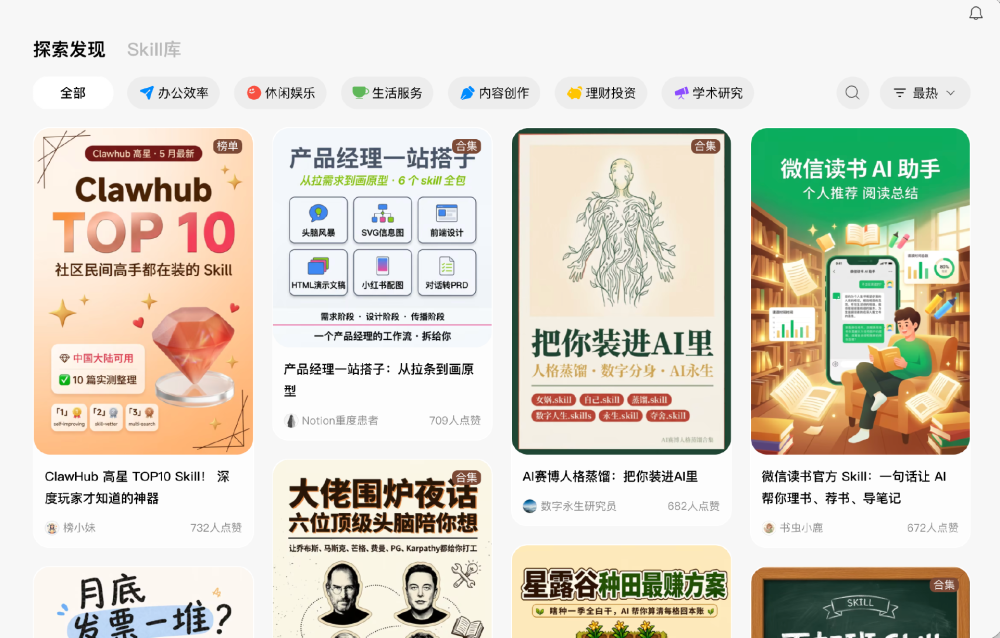1000x638 pixels.
Task: Click the 榜小妹 author avatar
Action: point(52,528)
